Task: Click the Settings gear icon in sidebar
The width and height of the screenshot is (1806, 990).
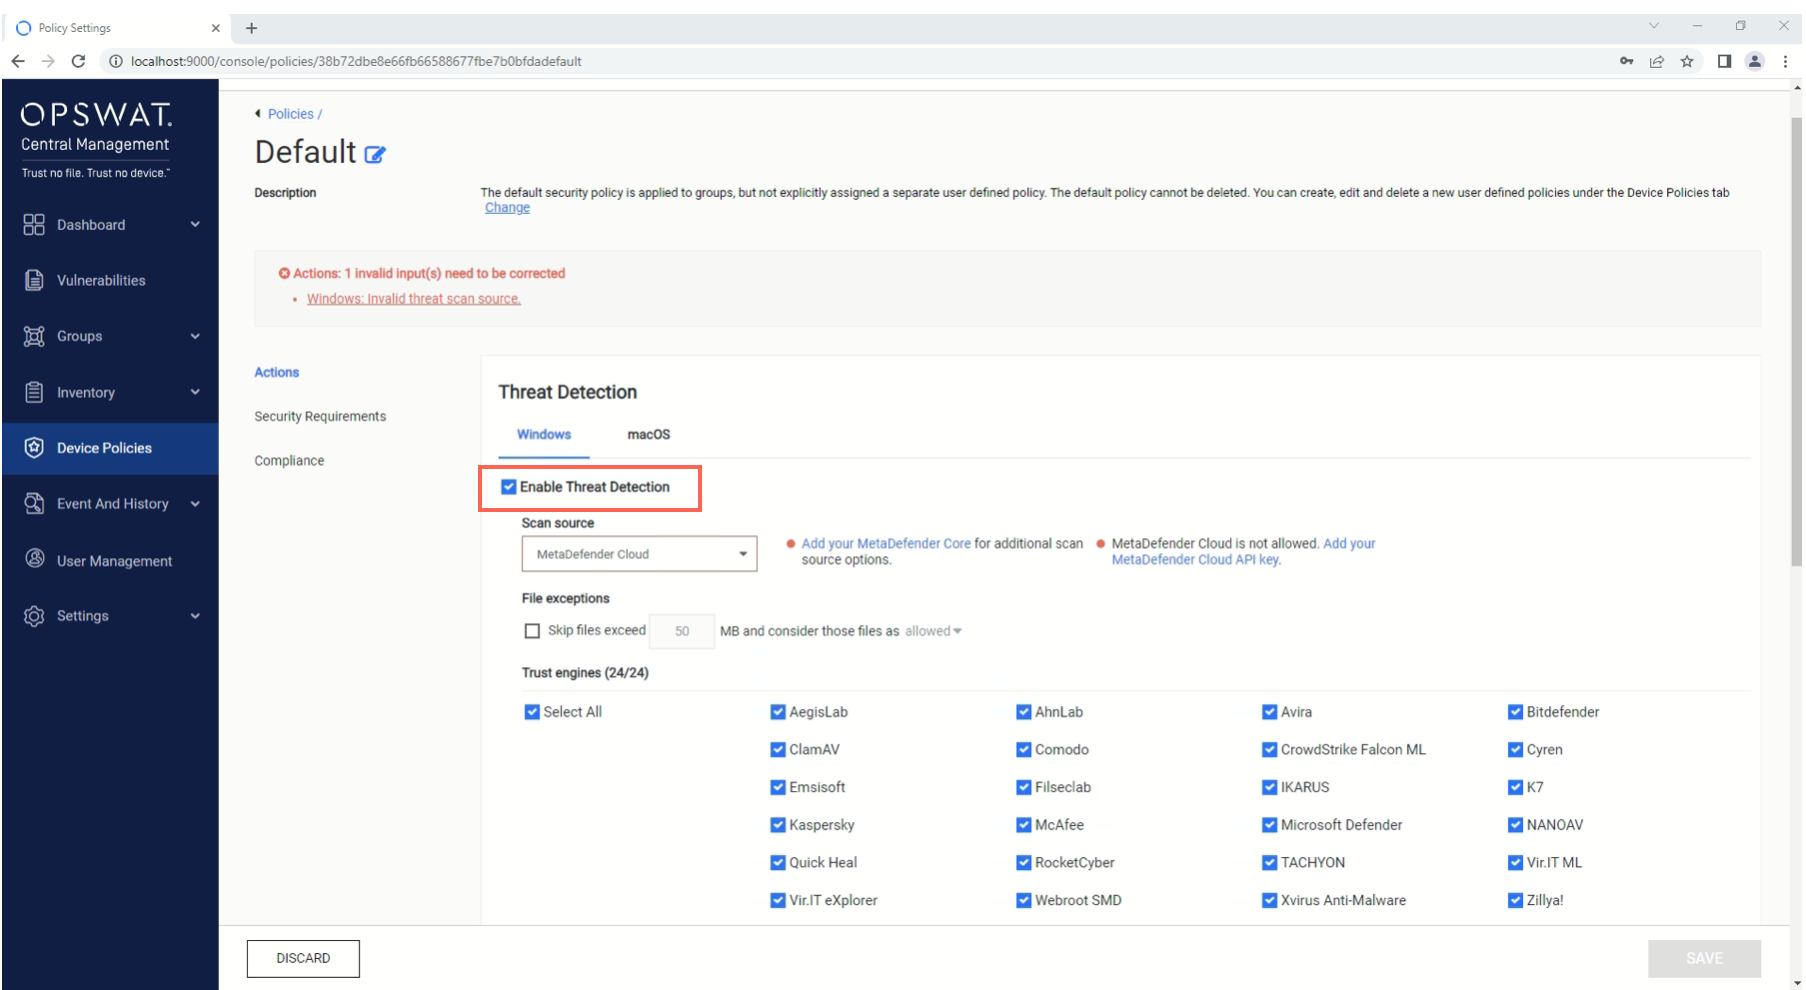Action: point(34,616)
